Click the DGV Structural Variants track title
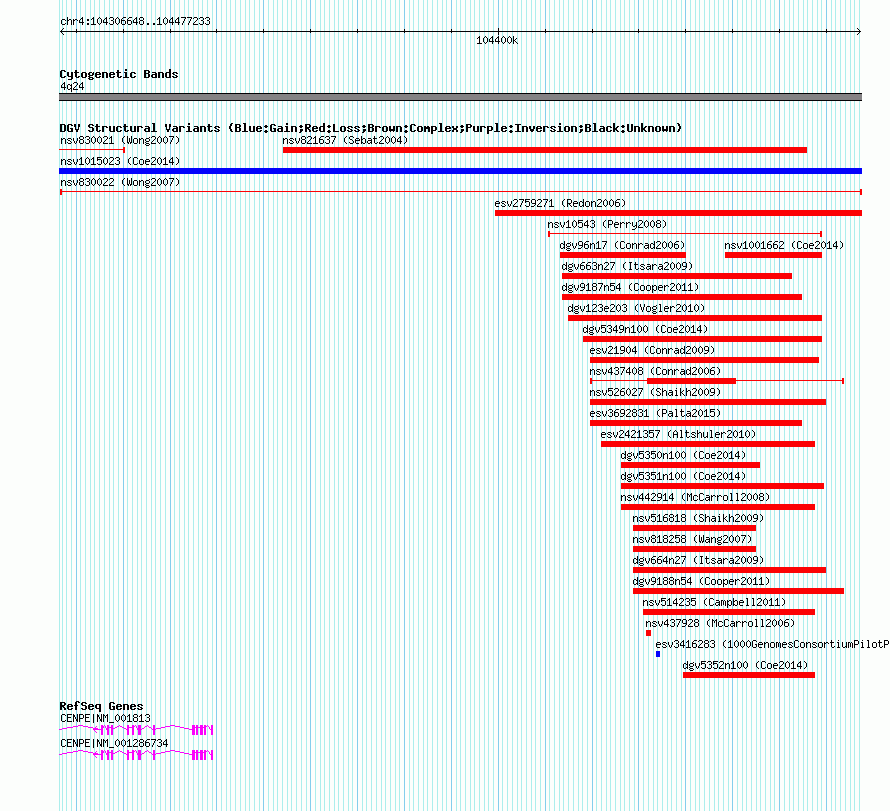The height and width of the screenshot is (811, 890). (x=371, y=128)
